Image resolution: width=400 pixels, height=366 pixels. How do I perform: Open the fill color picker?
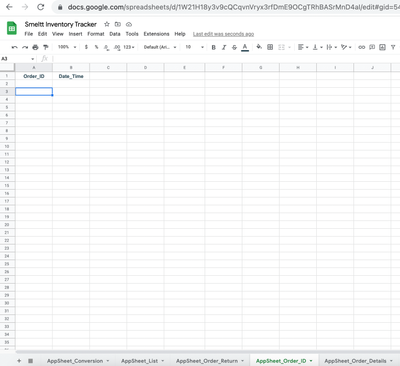point(259,47)
